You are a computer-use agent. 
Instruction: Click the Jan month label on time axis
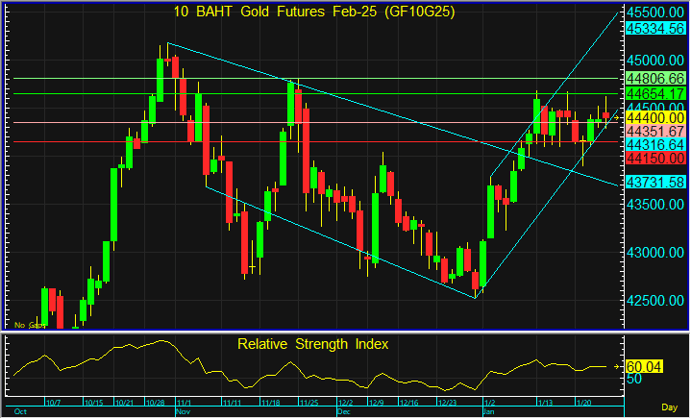click(489, 411)
